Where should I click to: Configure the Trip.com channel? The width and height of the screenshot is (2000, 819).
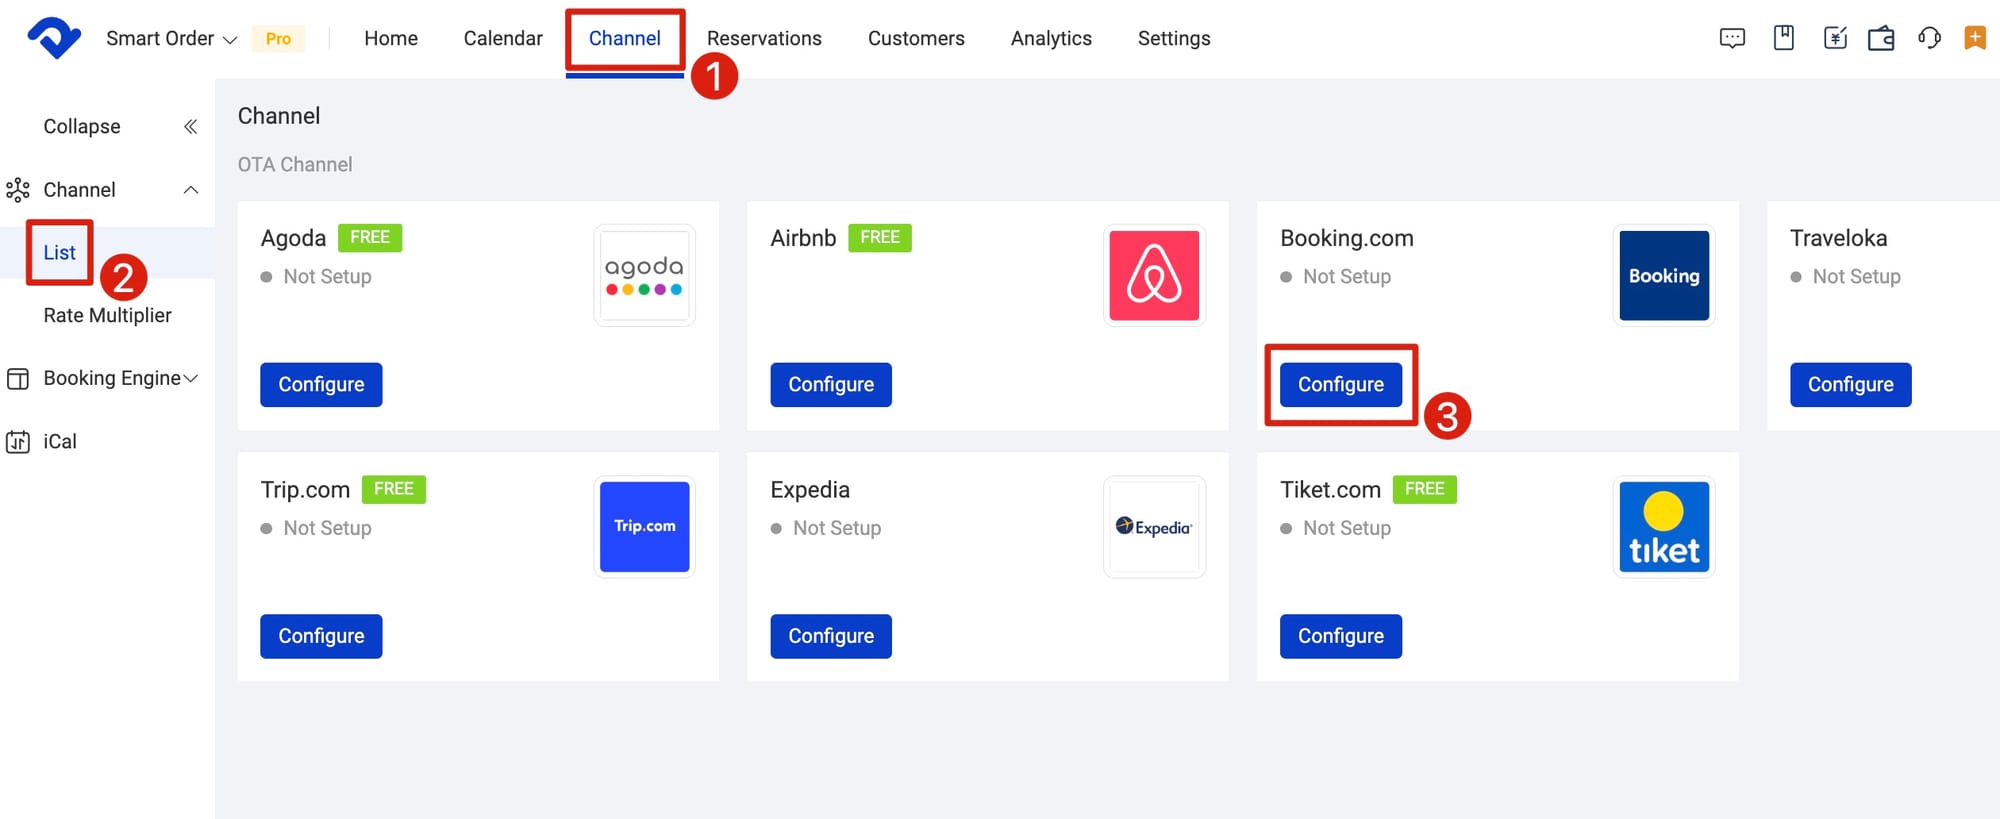[321, 637]
